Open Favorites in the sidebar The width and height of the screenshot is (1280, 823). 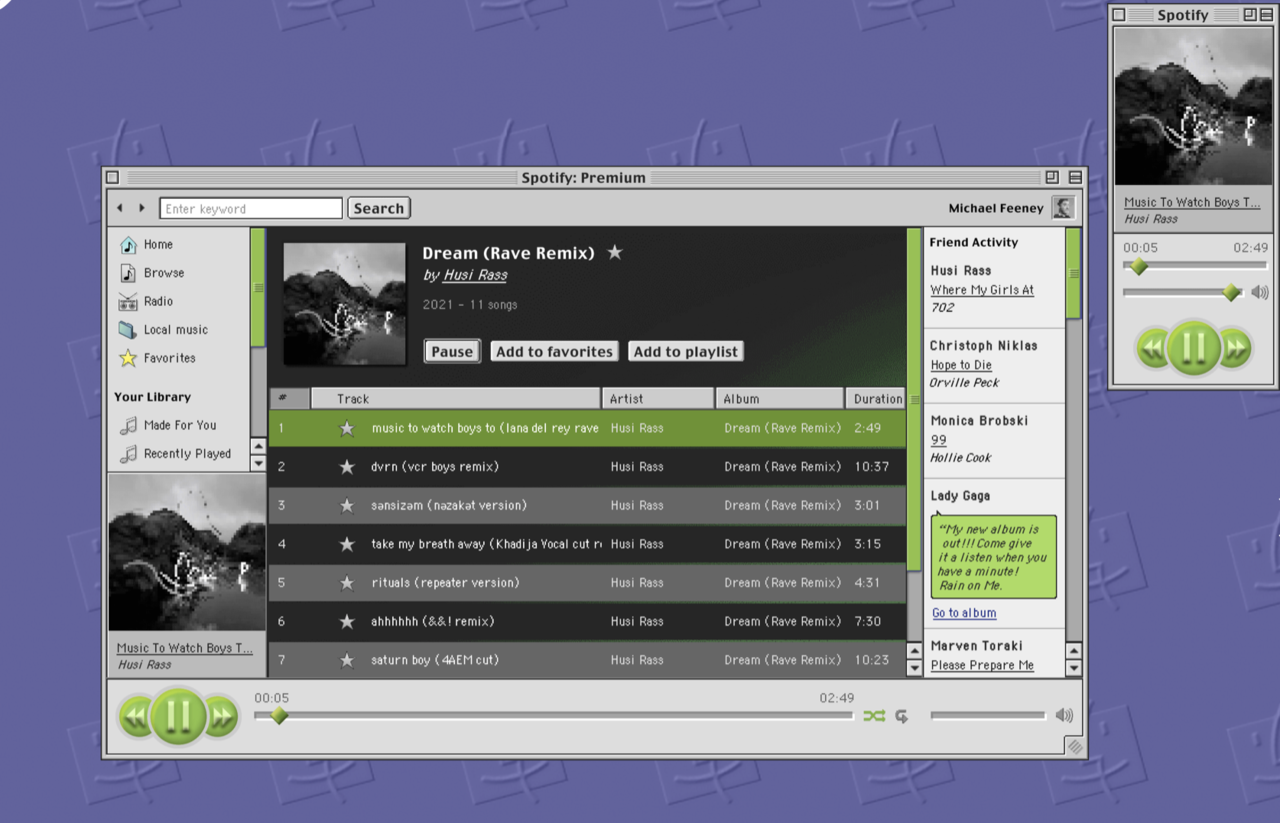pyautogui.click(x=168, y=358)
